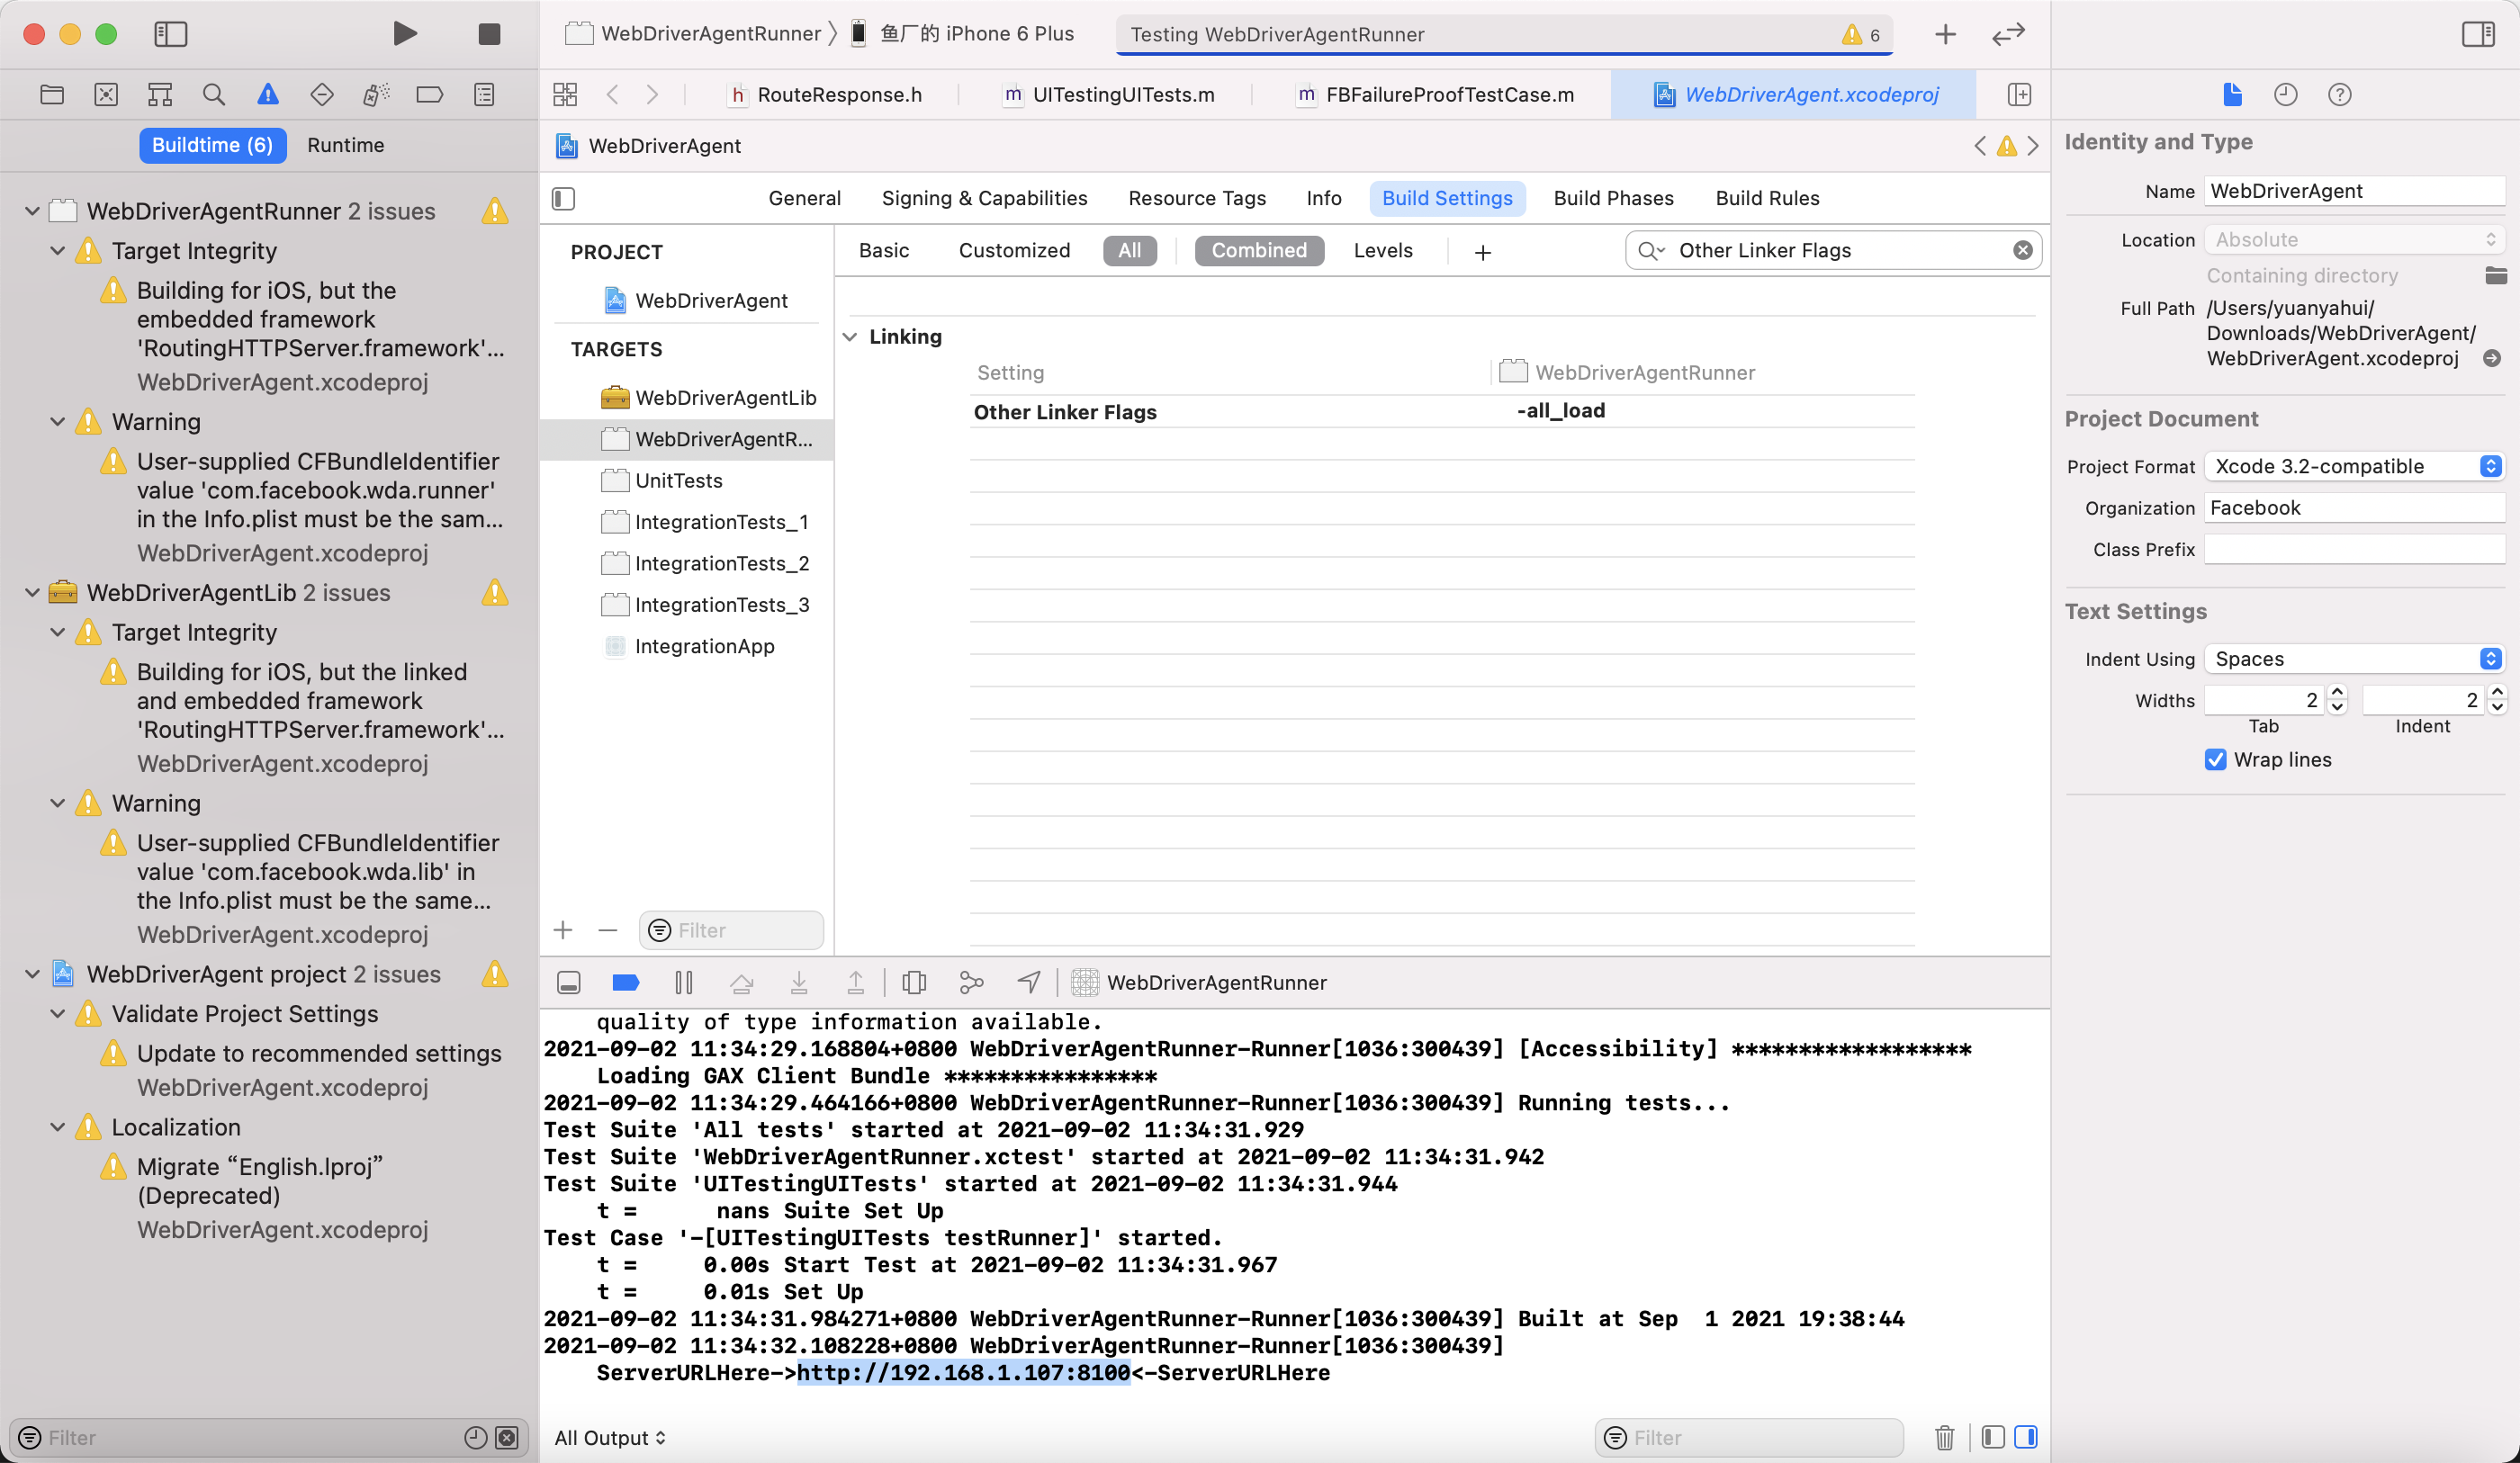Open Debug Memory Graph tool

(x=971, y=982)
